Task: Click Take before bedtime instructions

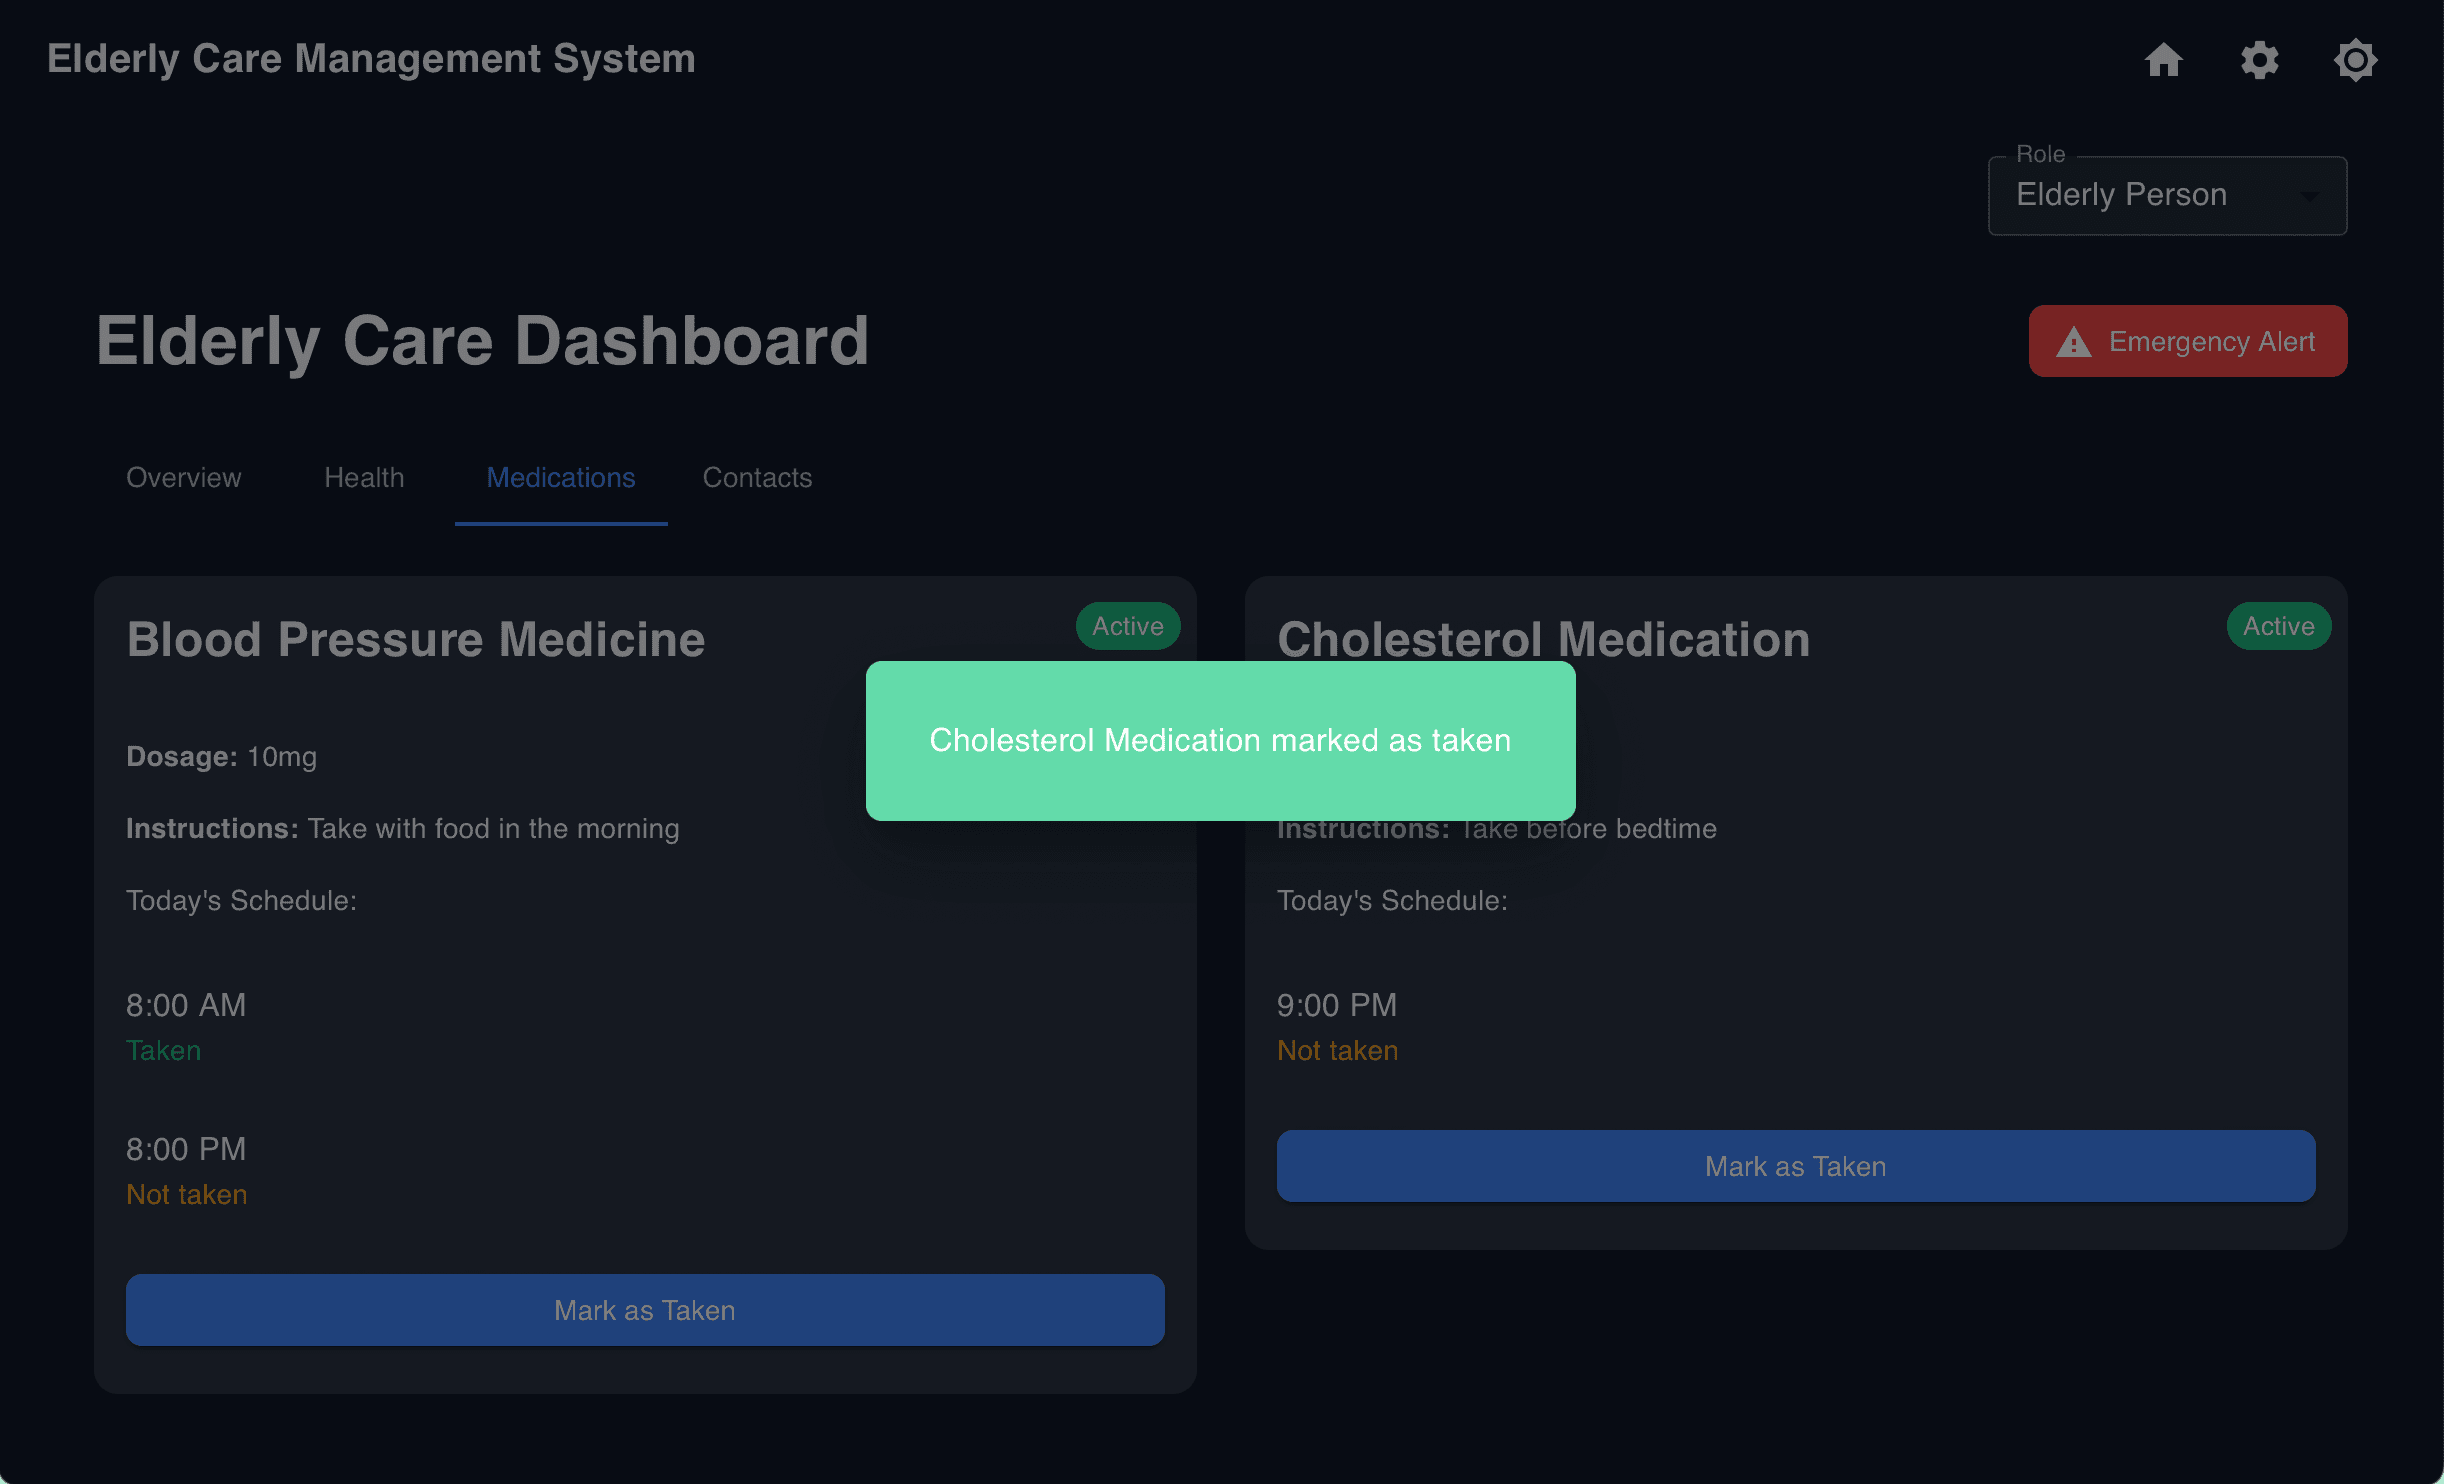Action: [1588, 829]
